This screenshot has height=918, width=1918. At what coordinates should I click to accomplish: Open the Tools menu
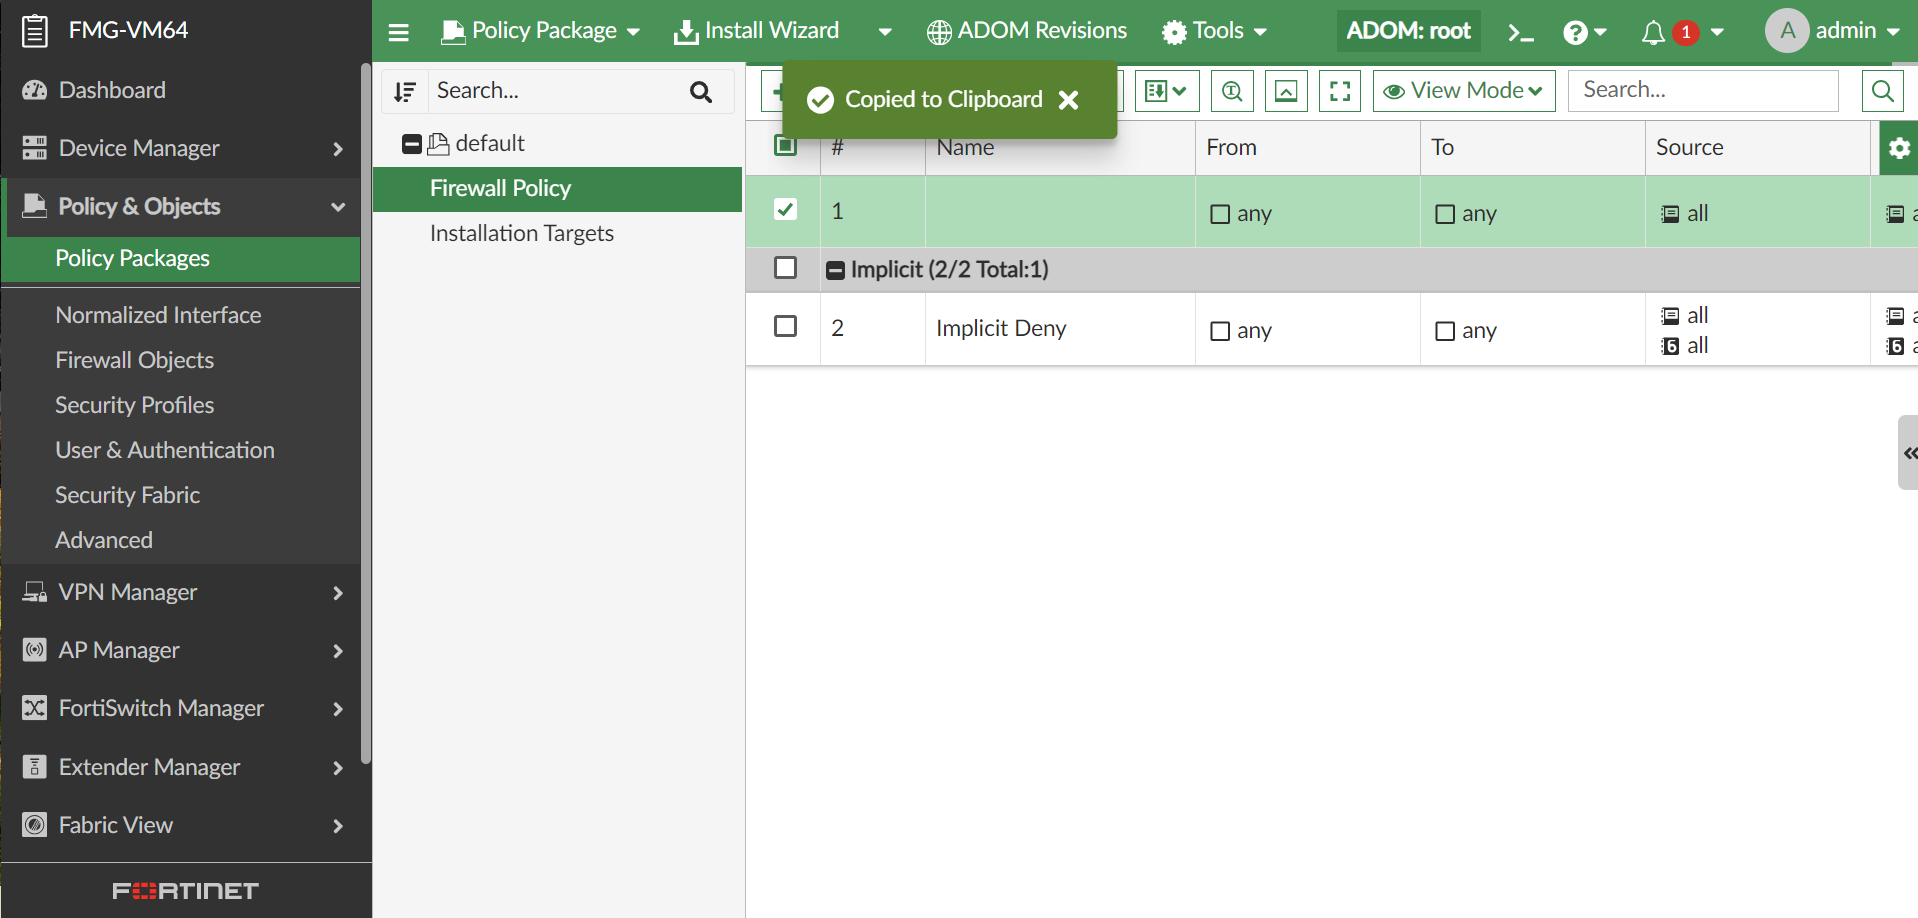point(1214,31)
